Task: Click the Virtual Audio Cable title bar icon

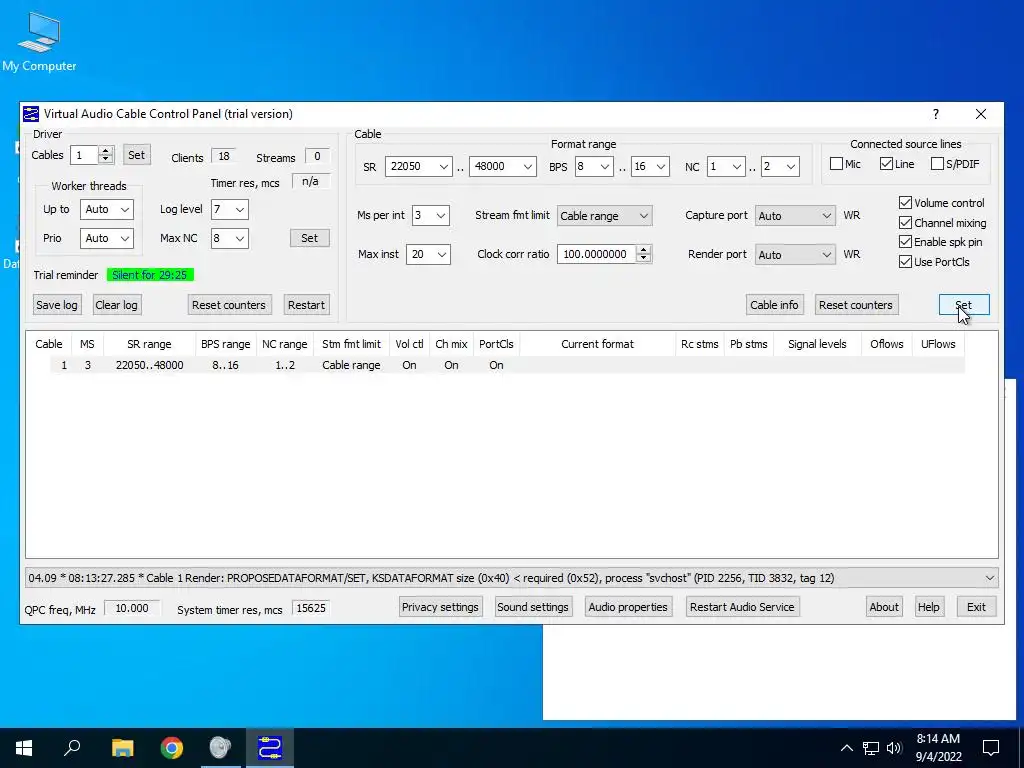Action: pyautogui.click(x=31, y=114)
